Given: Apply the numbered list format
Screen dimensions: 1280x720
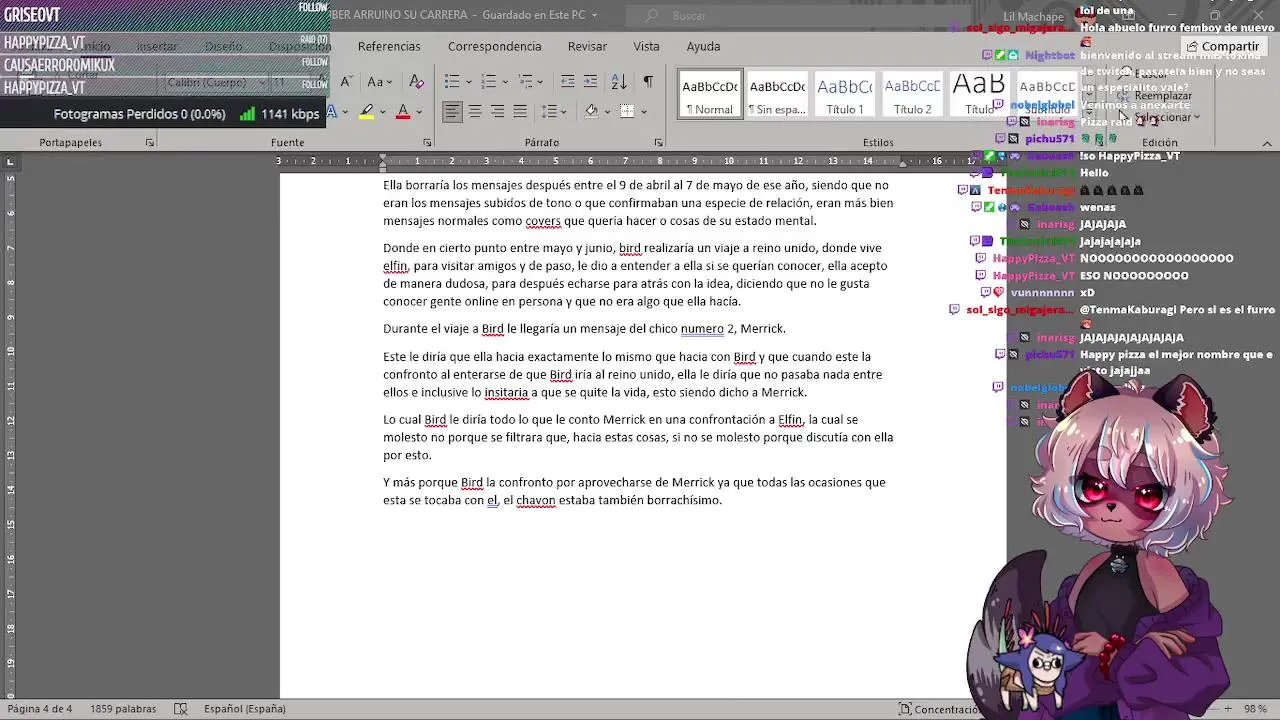Looking at the screenshot, I should coord(487,82).
